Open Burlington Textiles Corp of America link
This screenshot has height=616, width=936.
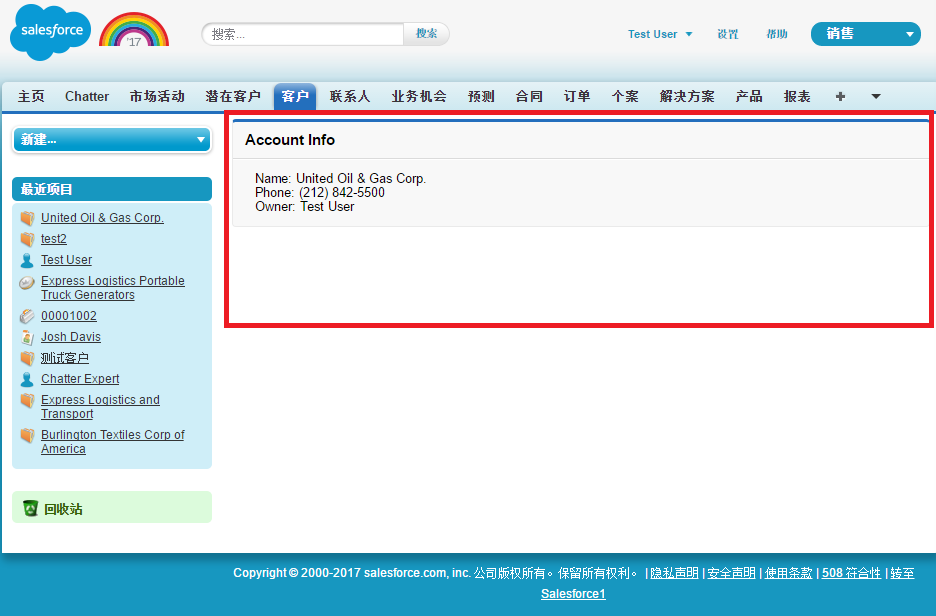click(113, 442)
